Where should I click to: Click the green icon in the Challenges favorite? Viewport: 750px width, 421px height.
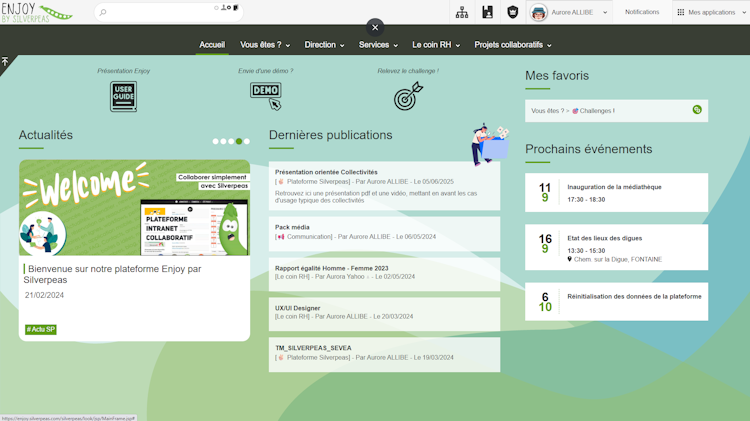[697, 110]
